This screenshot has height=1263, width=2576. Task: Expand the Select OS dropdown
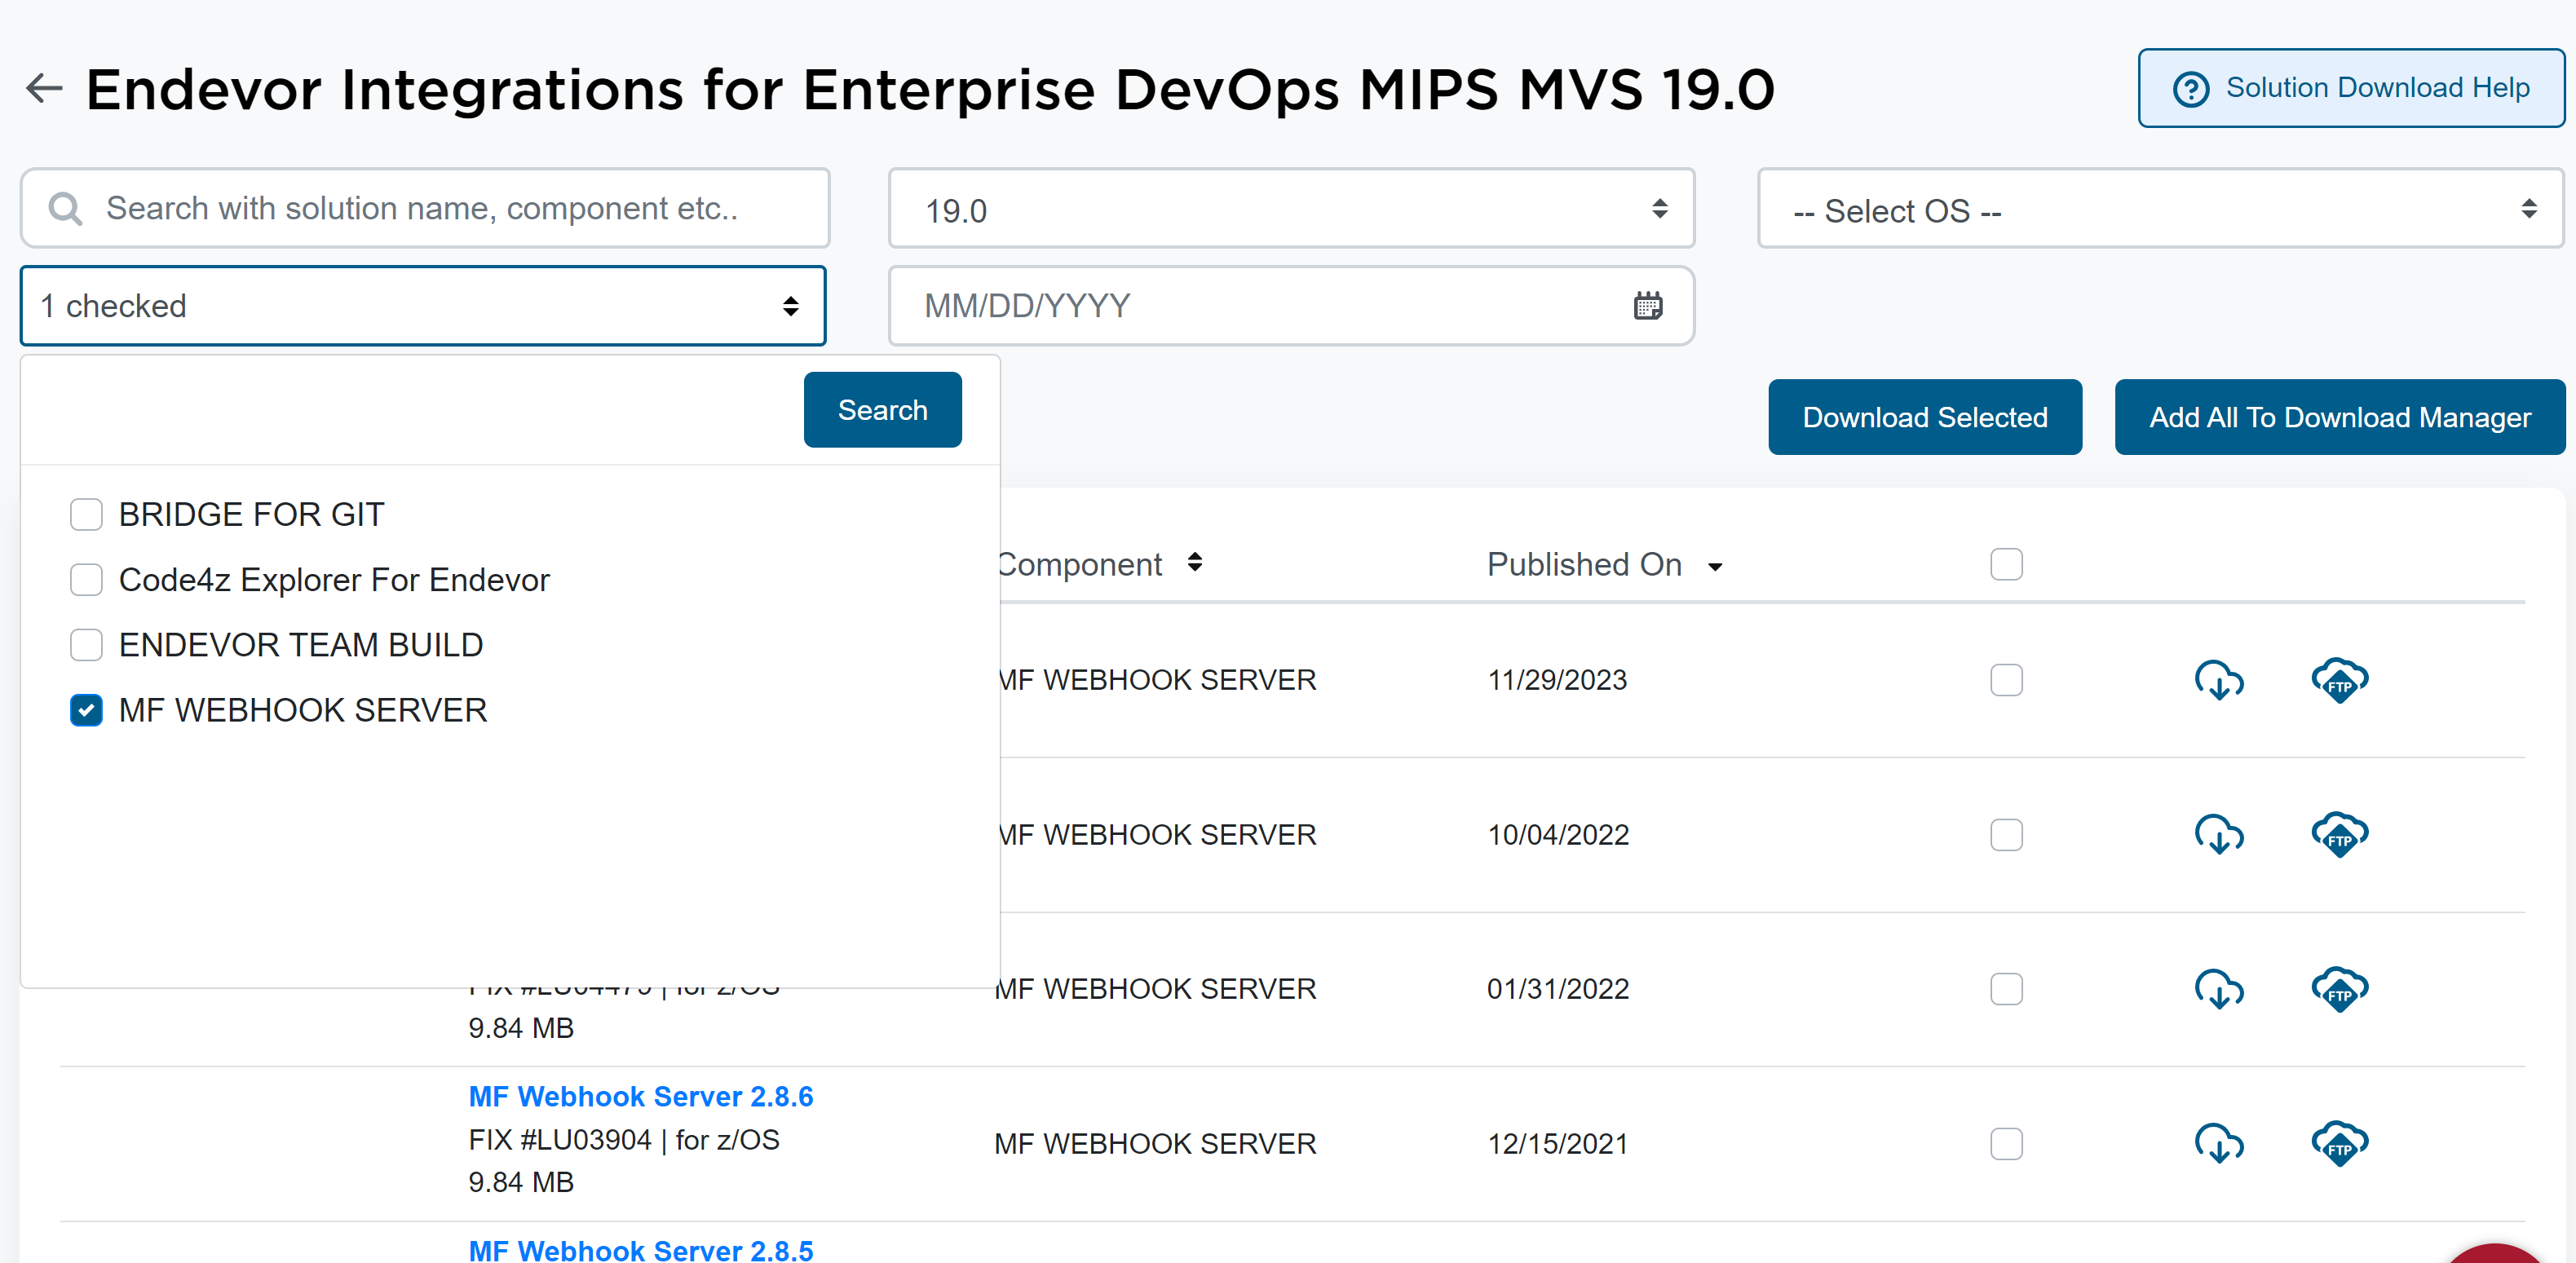coord(2160,210)
